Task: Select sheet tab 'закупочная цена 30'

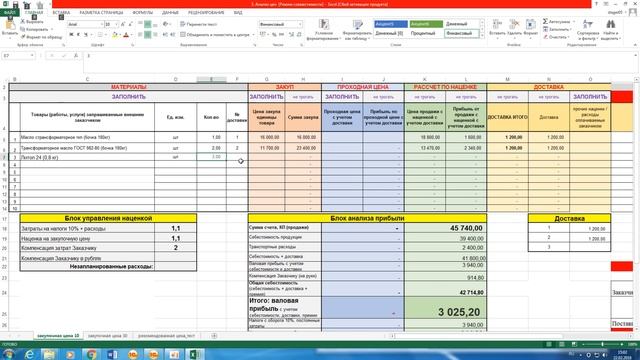Action: tap(108, 336)
